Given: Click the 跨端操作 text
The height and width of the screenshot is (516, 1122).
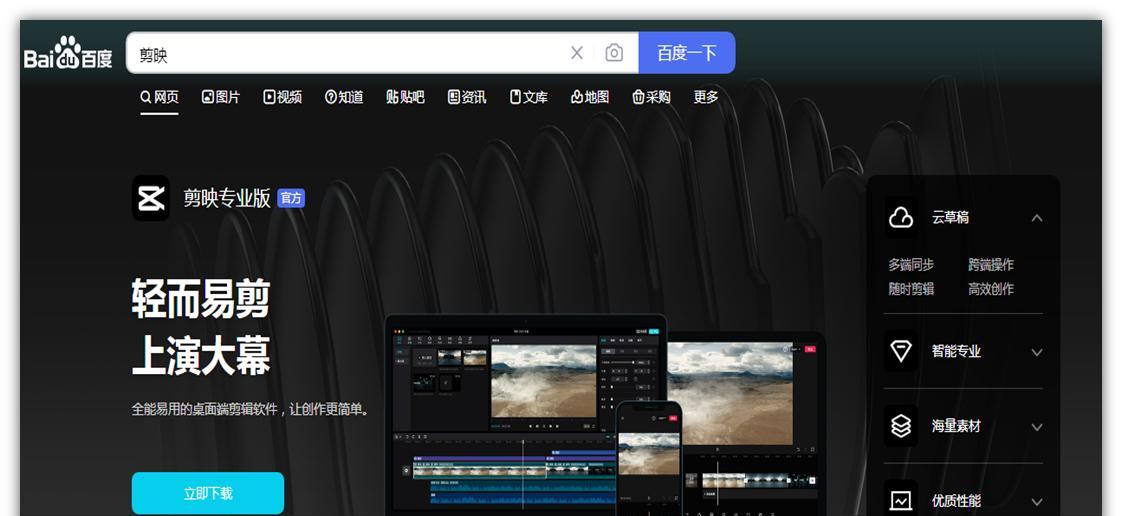Looking at the screenshot, I should tap(991, 265).
